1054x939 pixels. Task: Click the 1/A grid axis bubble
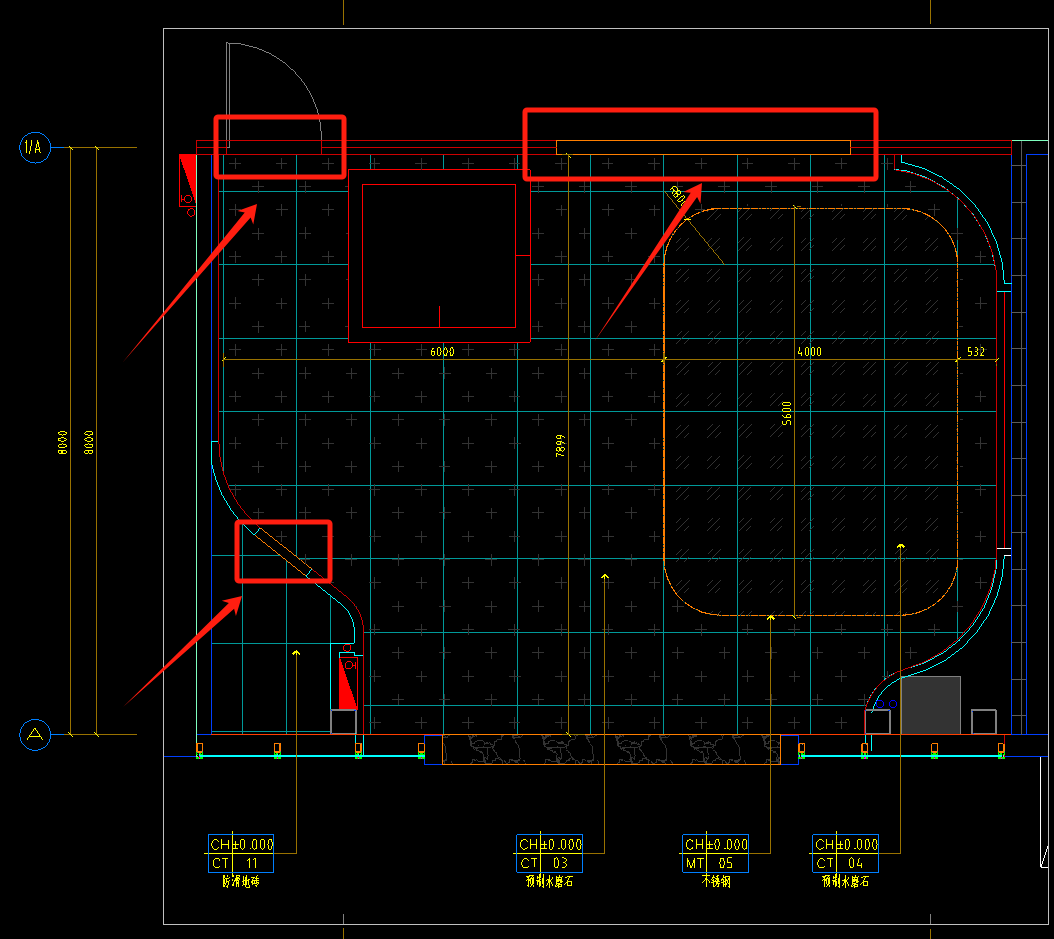pos(34,149)
